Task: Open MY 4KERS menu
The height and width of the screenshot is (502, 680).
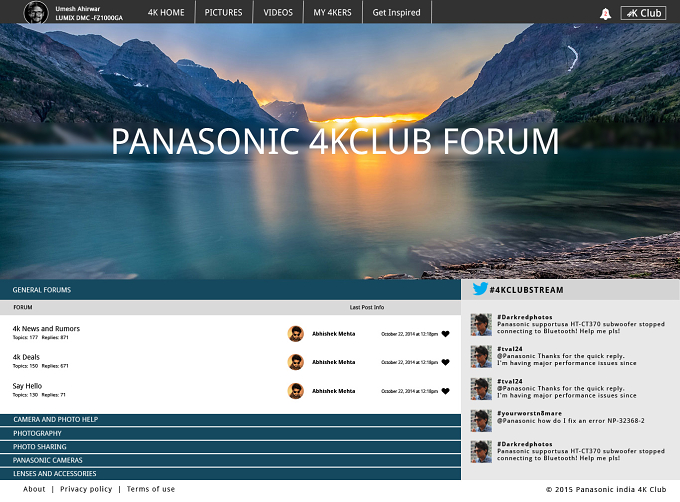Action: click(333, 13)
